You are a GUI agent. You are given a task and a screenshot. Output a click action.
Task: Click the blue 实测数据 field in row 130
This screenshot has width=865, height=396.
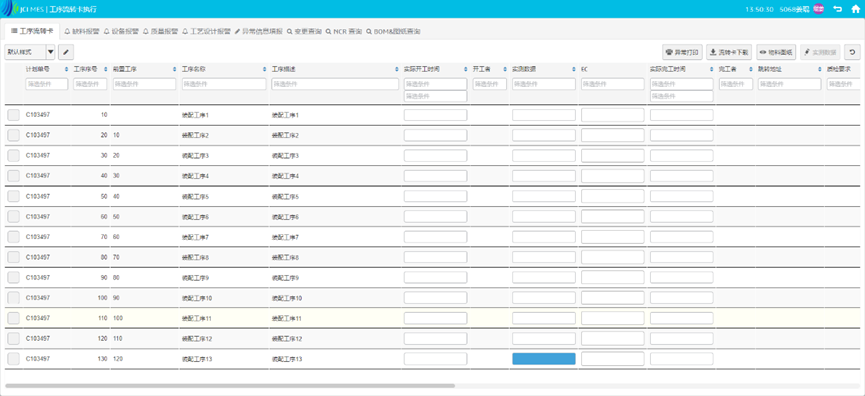click(543, 358)
